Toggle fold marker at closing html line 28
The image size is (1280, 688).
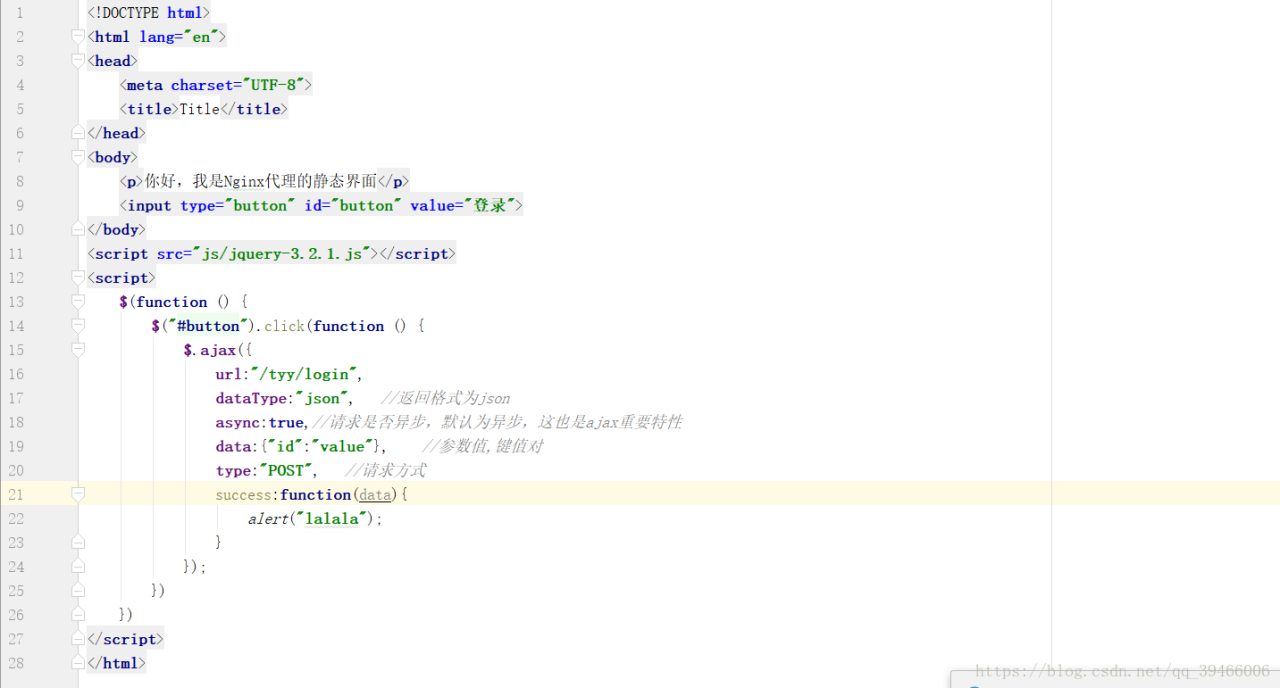point(78,663)
